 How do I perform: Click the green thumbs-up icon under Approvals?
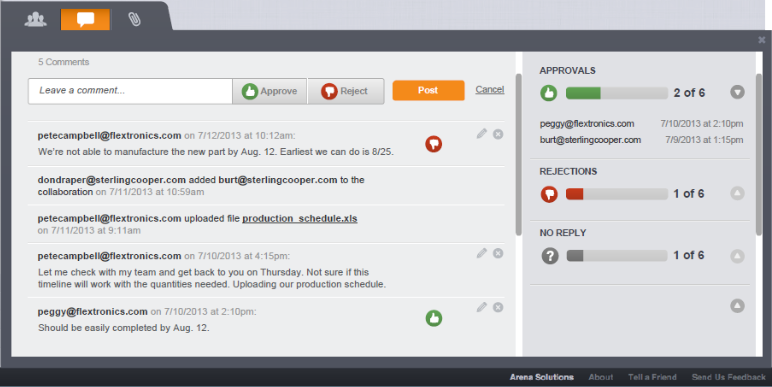click(x=549, y=93)
